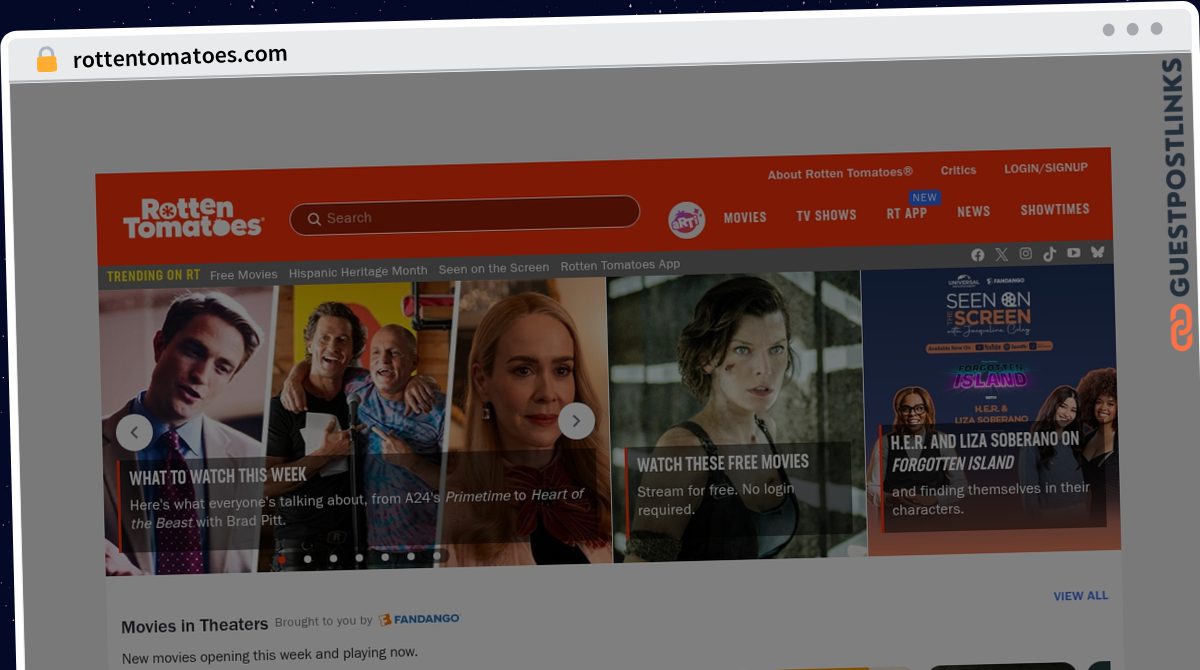
Task: Open the NEWS menu
Action: pyautogui.click(x=973, y=211)
